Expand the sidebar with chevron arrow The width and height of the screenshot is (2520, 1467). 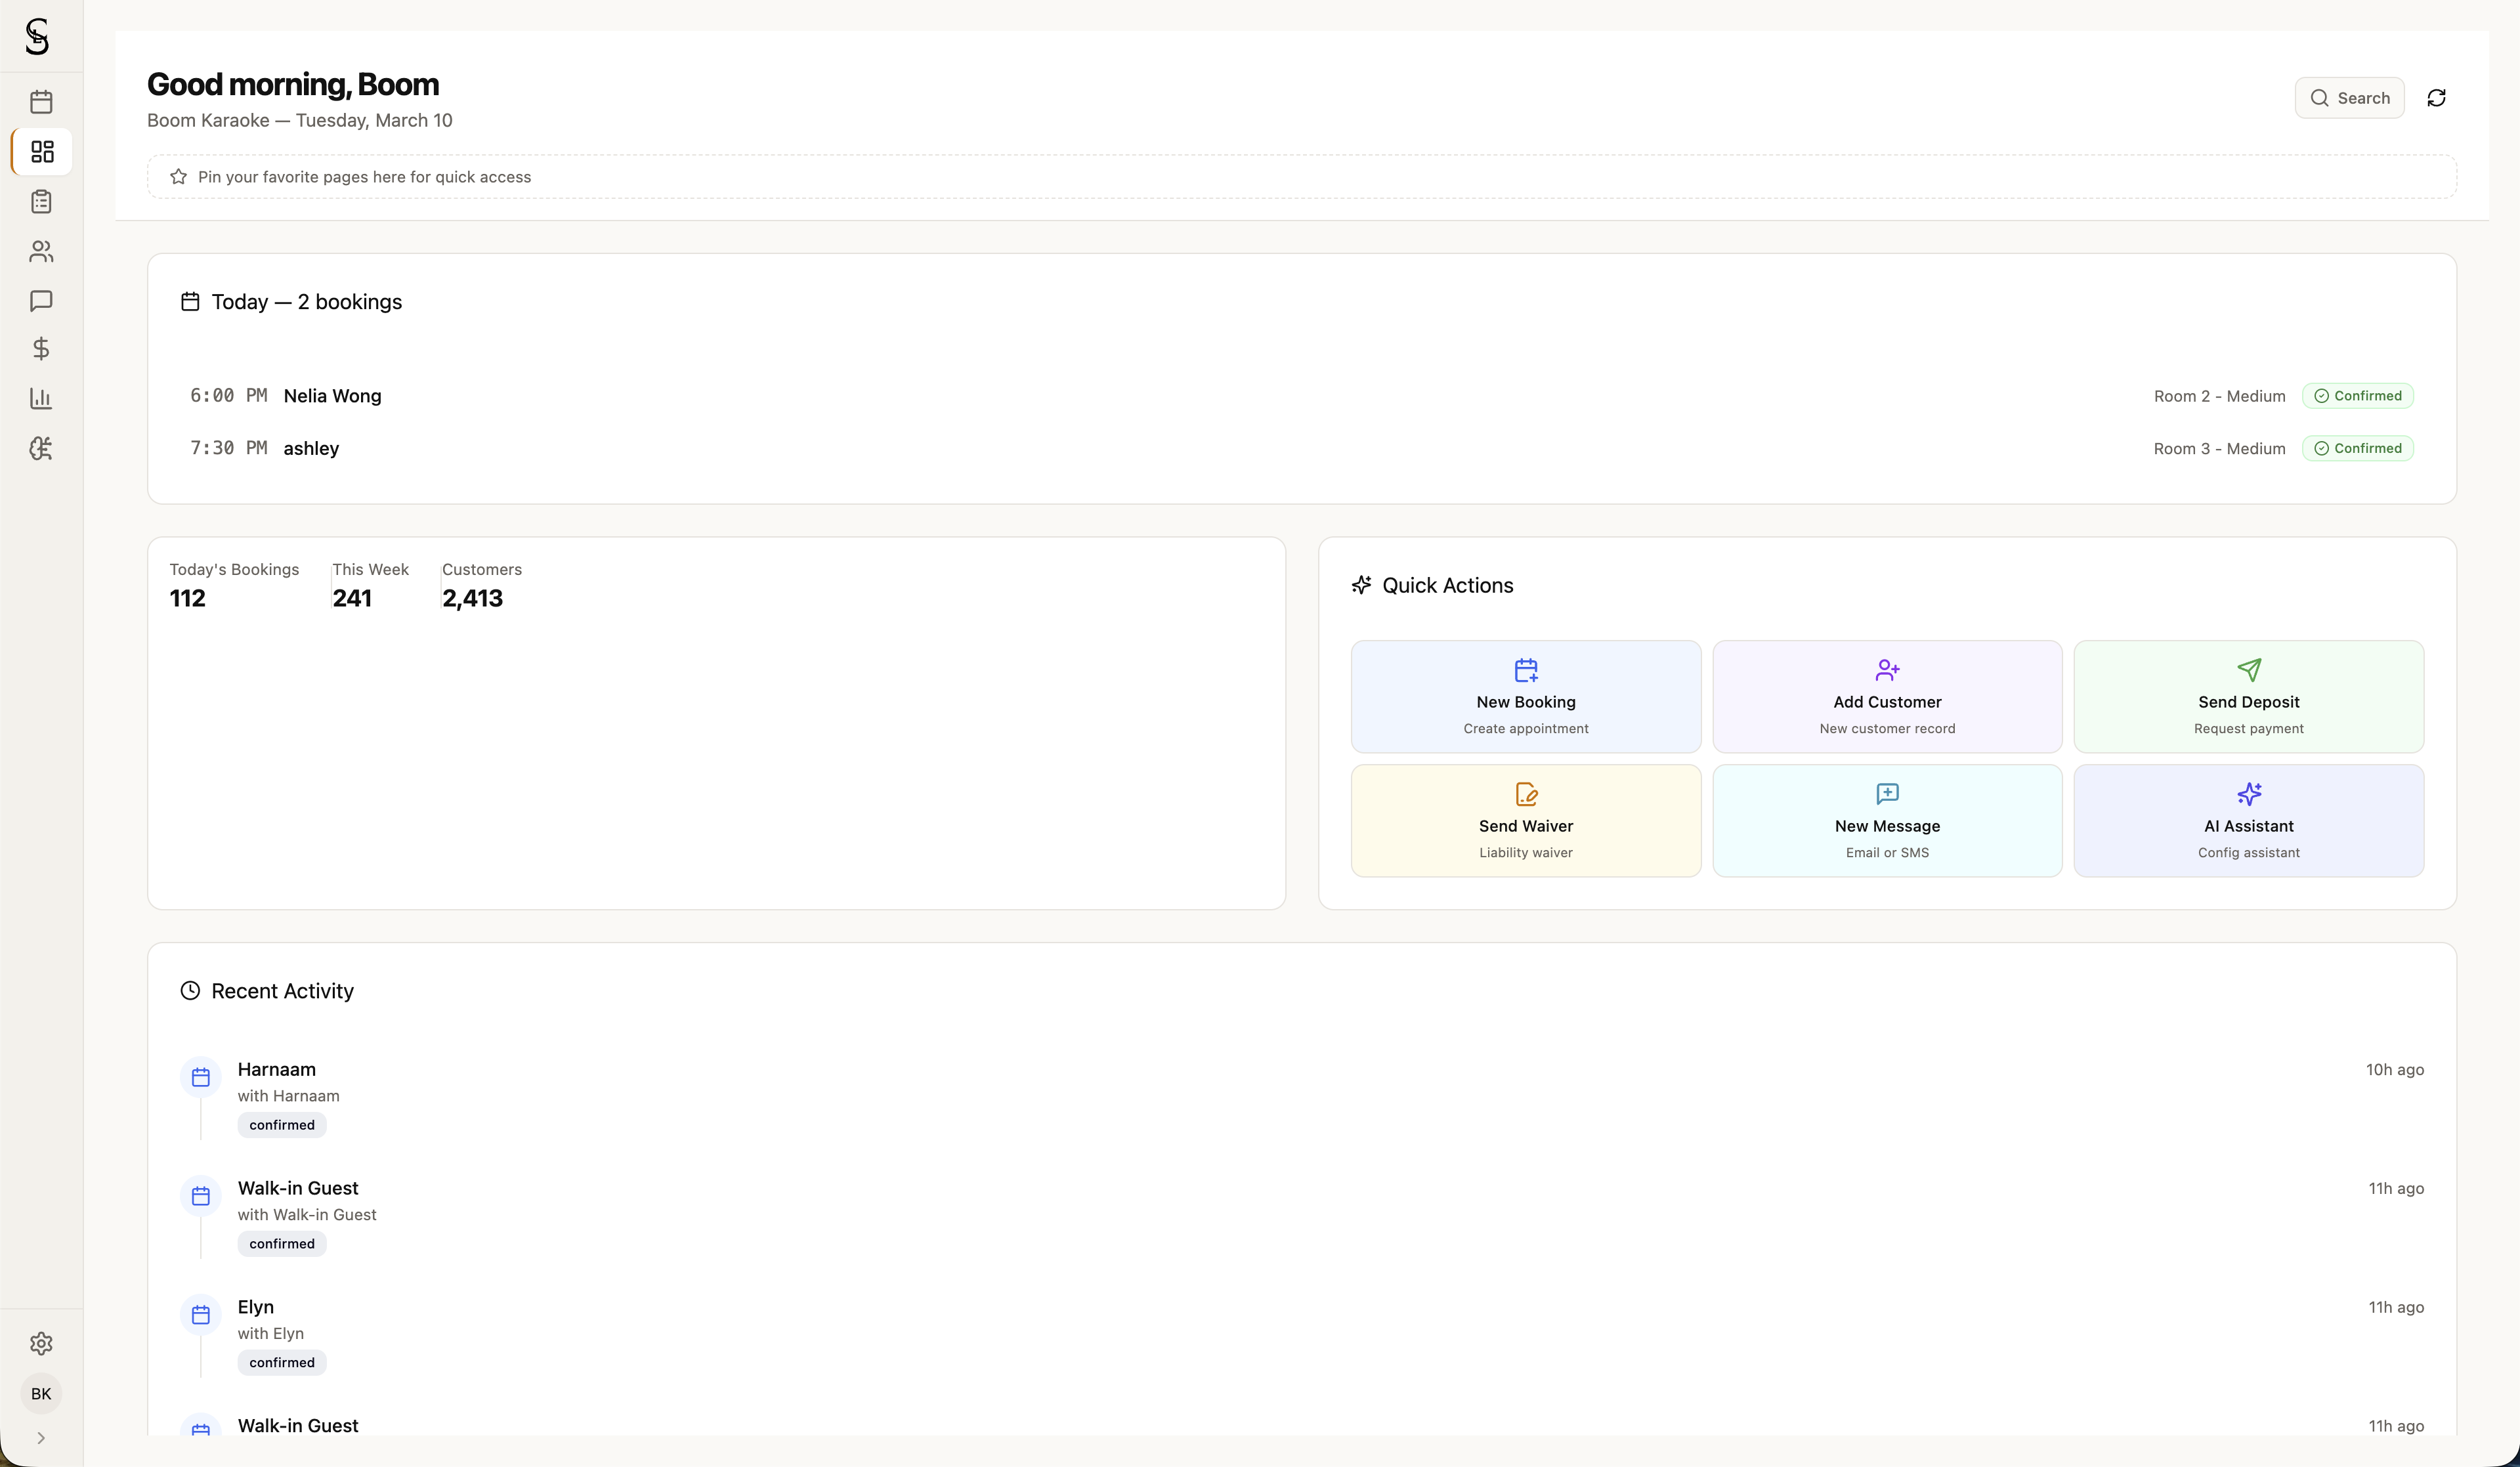tap(41, 1438)
